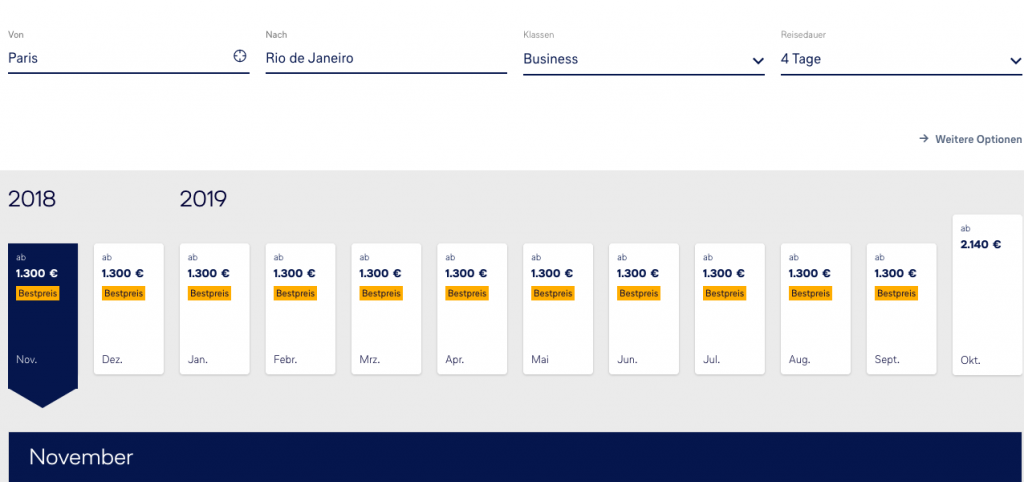Select the Dez. month price card
Image resolution: width=1024 pixels, height=482 pixels.
[129, 309]
